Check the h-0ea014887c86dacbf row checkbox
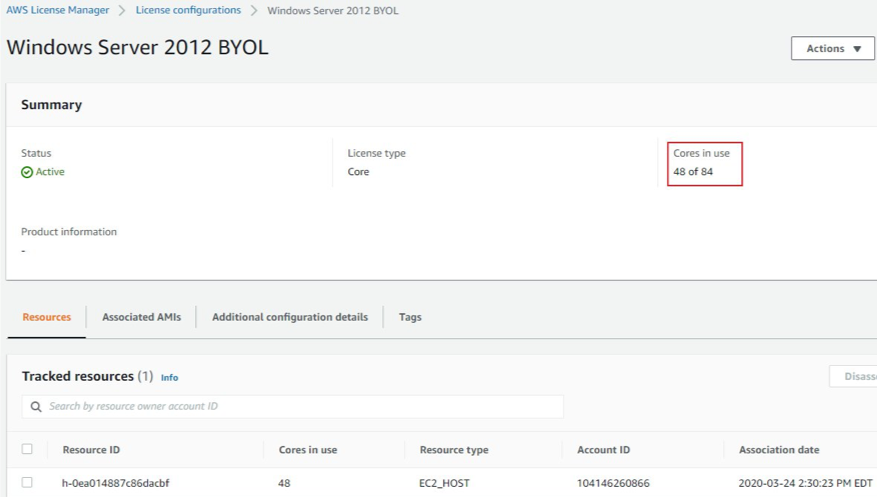 point(27,482)
